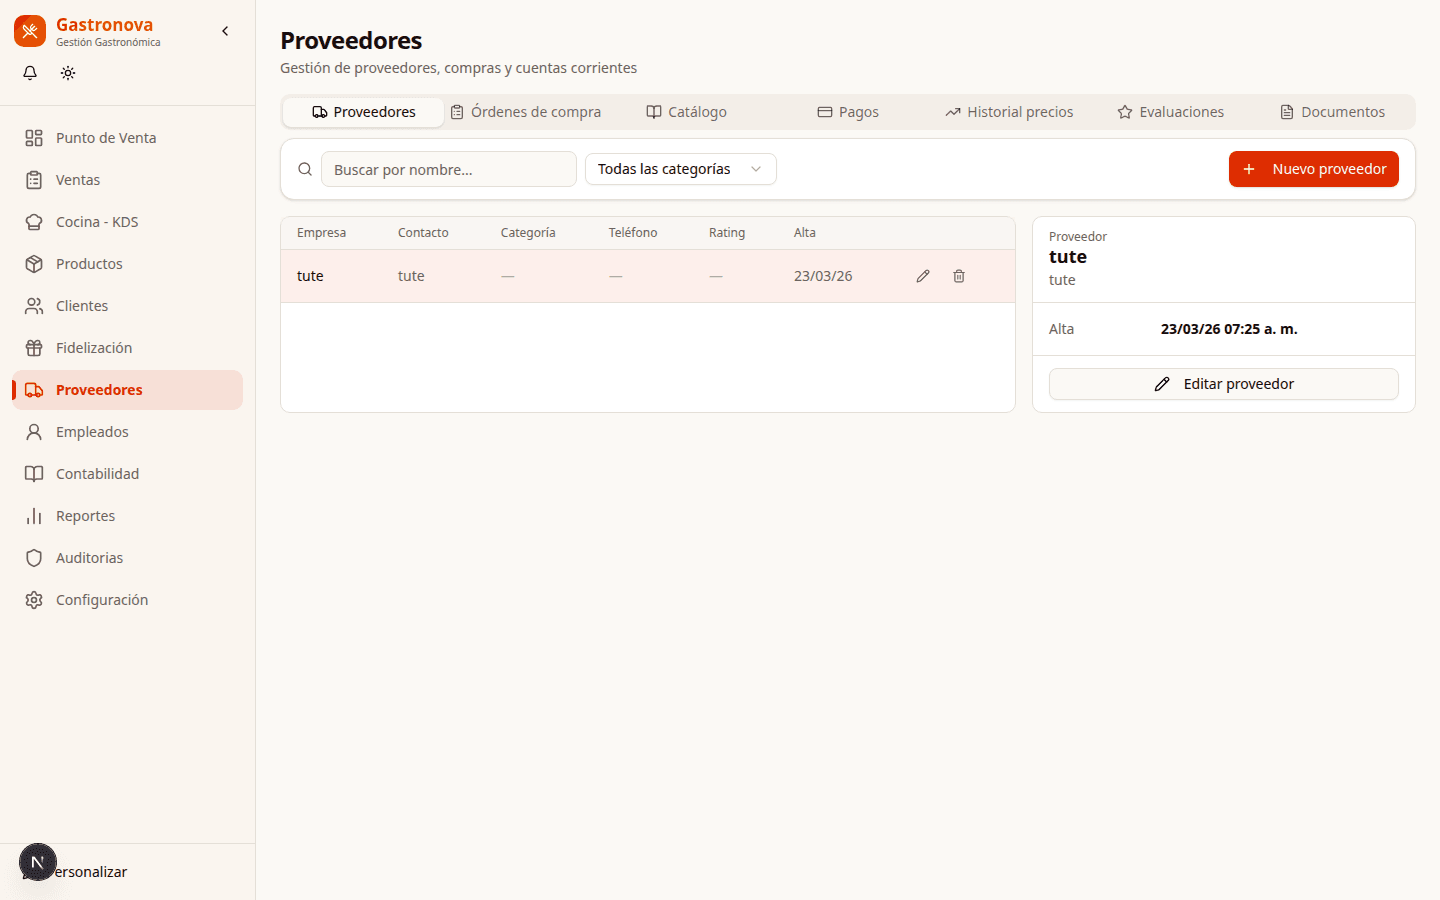Click the Nuevo proveedor button
Screen dimensions: 1440x900
click(1313, 169)
